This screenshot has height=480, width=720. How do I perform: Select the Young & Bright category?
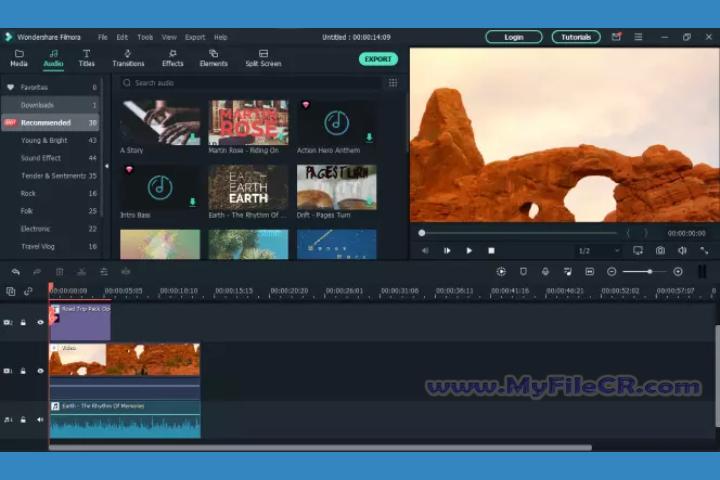pyautogui.click(x=51, y=140)
